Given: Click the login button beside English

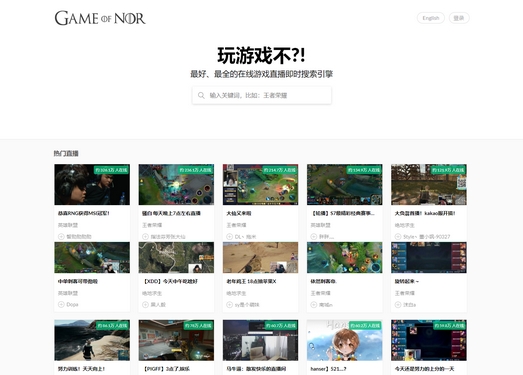Looking at the screenshot, I should coord(459,18).
